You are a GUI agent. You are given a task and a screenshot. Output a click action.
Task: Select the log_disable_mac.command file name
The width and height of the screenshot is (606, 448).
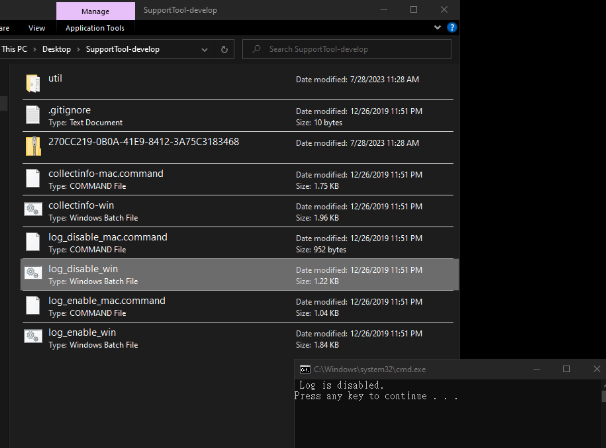tap(108, 237)
